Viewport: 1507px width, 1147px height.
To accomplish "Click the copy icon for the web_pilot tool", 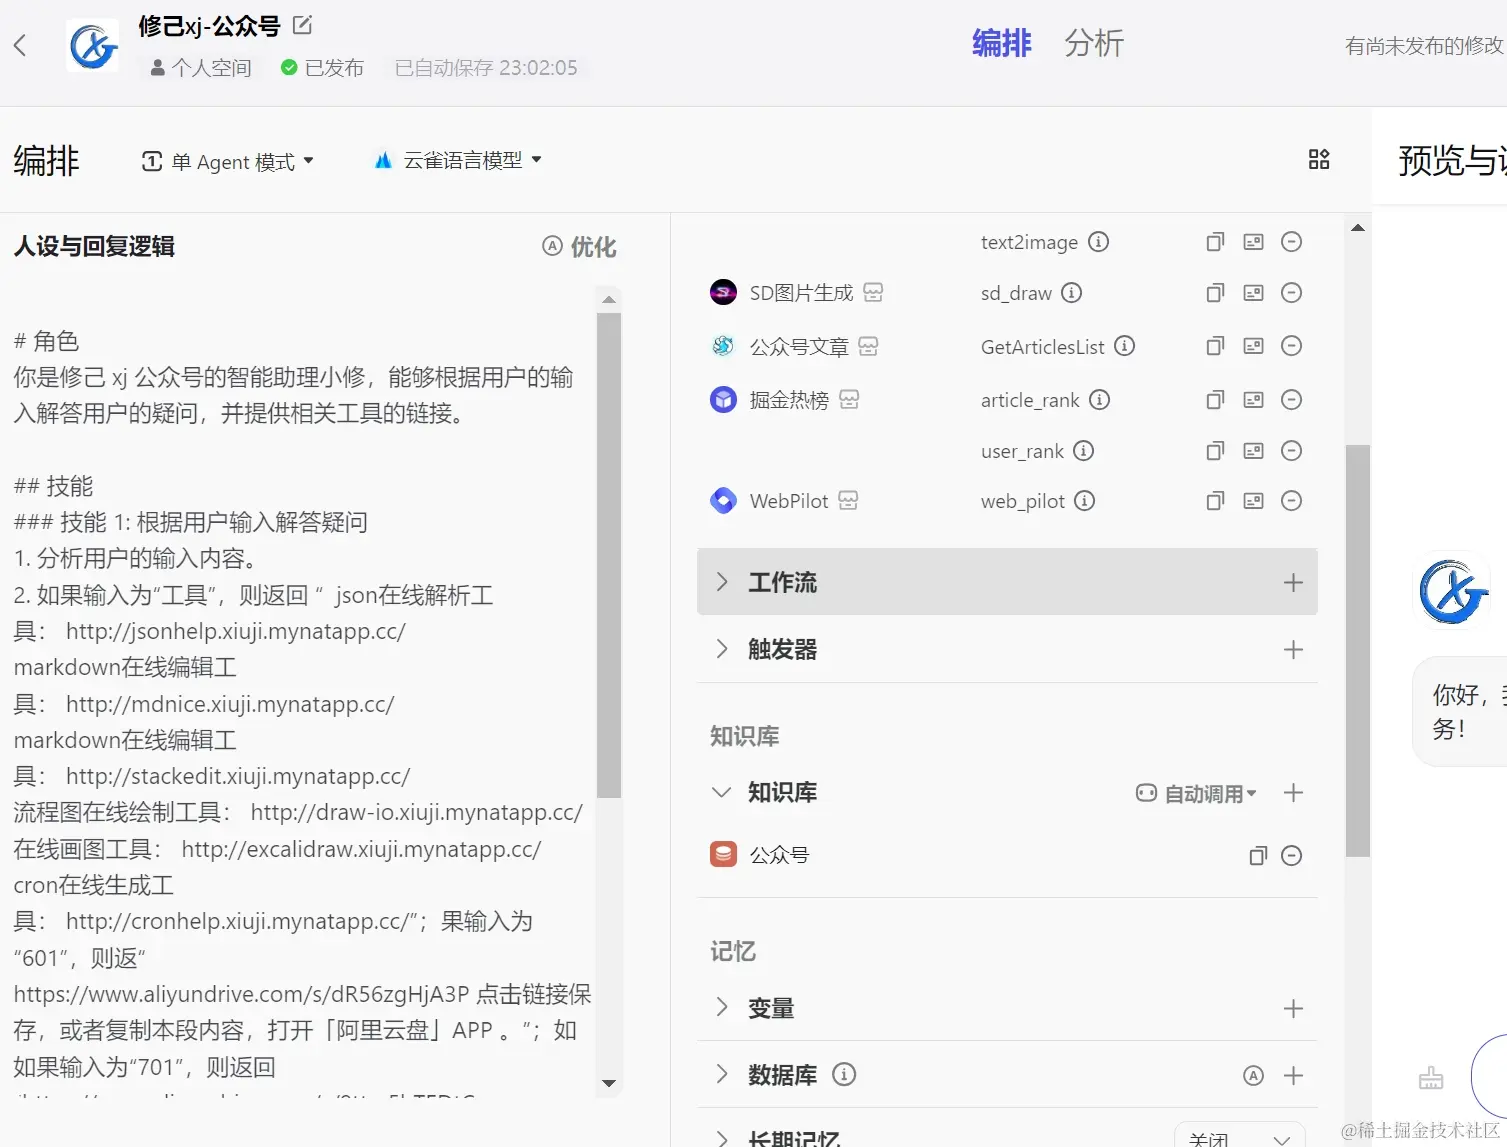I will pos(1213,500).
